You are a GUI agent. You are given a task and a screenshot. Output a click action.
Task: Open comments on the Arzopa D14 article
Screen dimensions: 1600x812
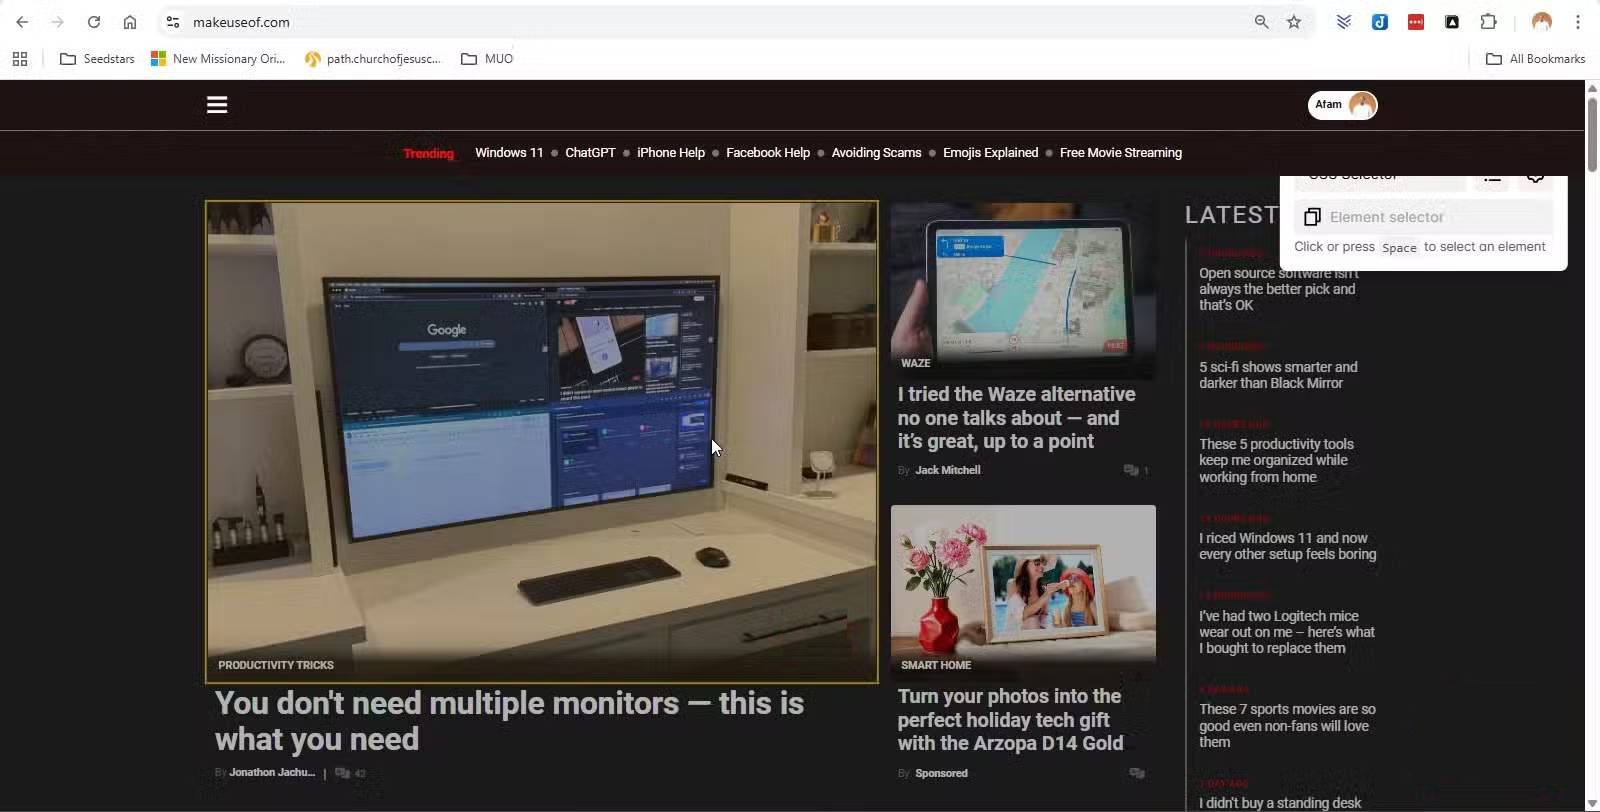pyautogui.click(x=1136, y=773)
